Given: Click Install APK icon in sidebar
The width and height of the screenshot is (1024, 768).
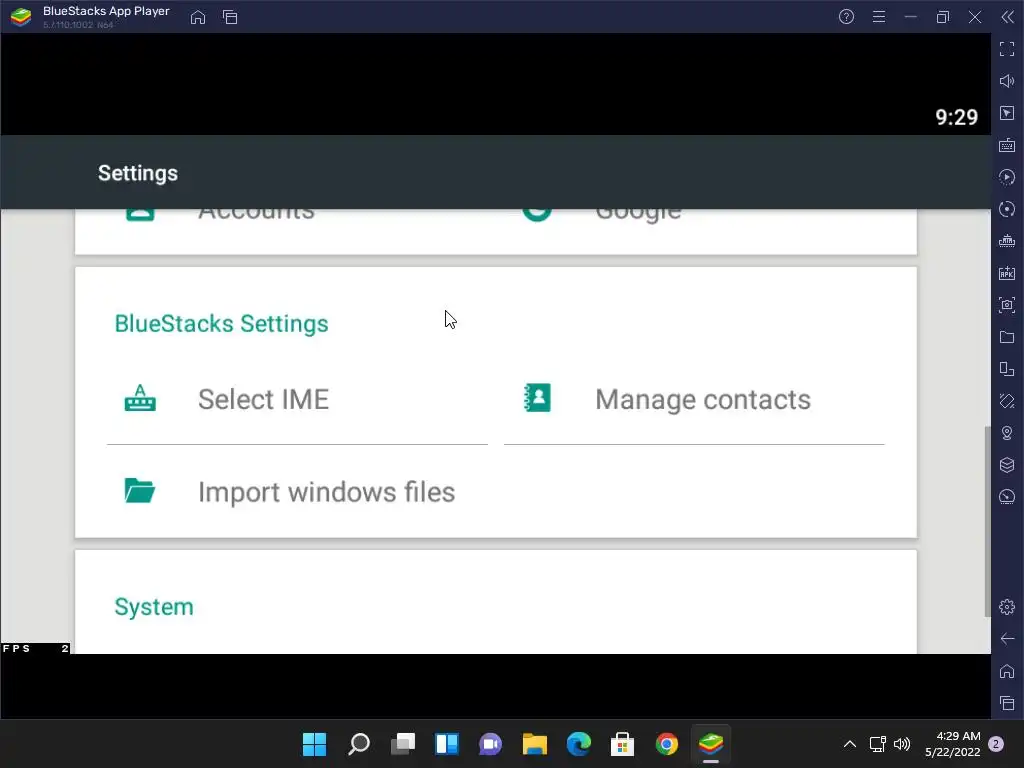Looking at the screenshot, I should [x=1007, y=273].
